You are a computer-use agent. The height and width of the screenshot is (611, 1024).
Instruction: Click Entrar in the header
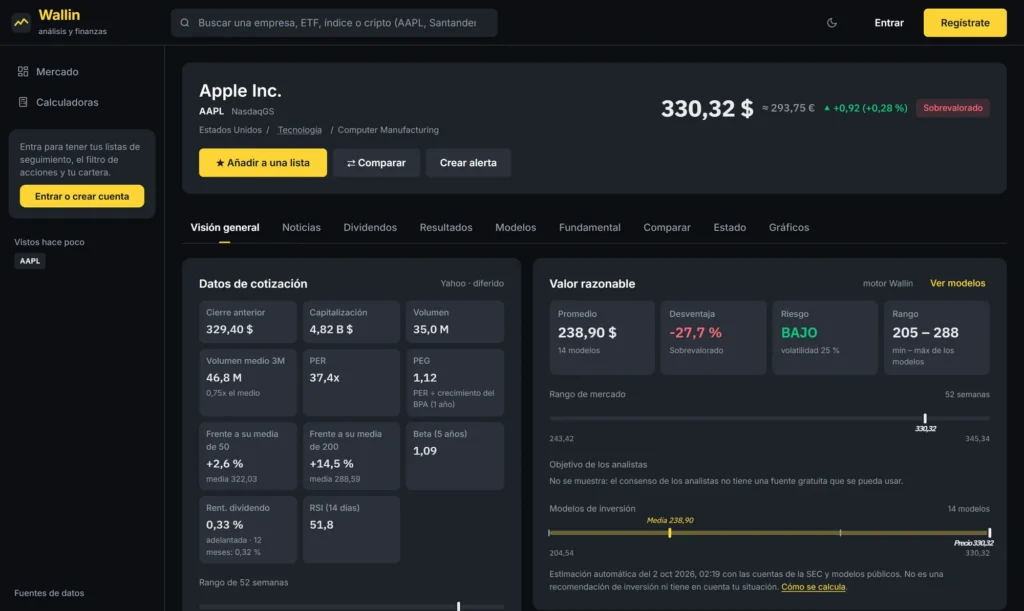click(889, 23)
